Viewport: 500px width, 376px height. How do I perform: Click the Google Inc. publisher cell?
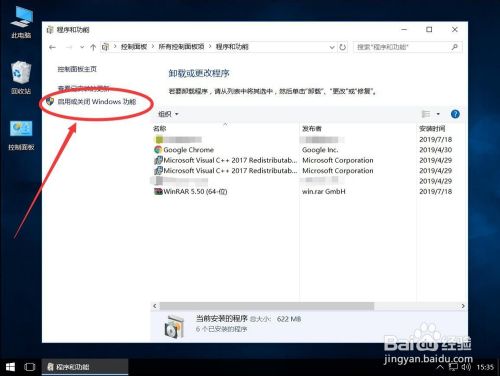[320, 150]
